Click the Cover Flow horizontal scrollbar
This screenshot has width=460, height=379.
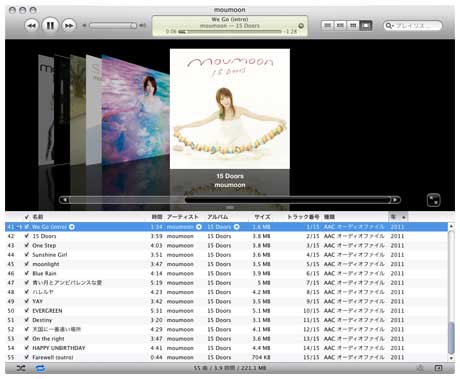[x=230, y=200]
